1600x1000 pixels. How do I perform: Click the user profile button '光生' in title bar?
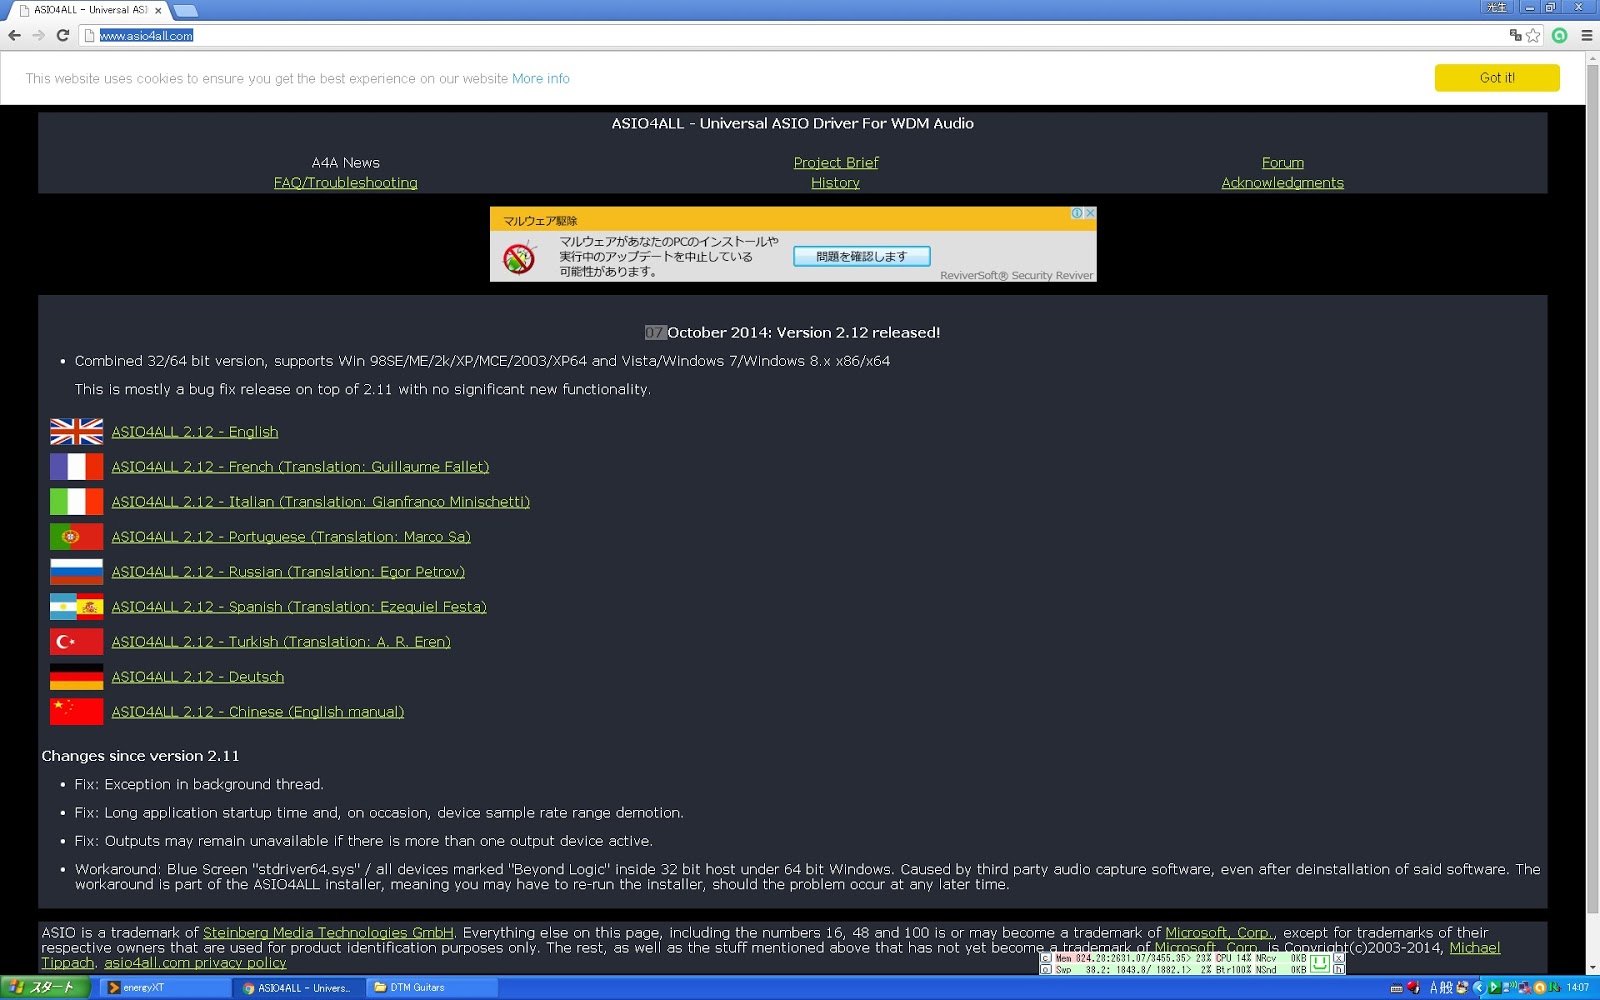[1497, 7]
